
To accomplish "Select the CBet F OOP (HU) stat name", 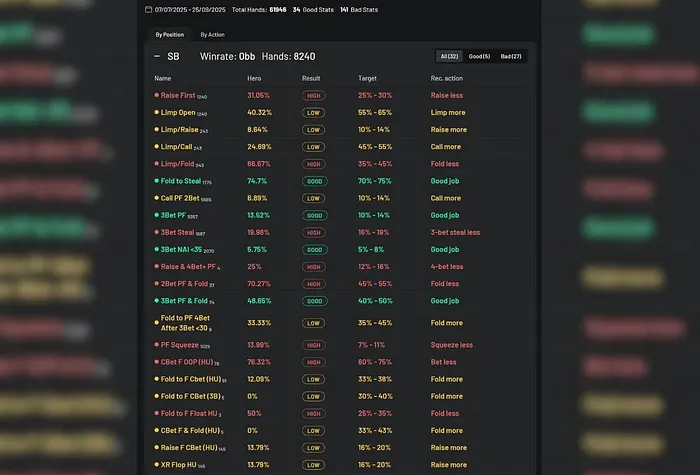I will coord(187,362).
